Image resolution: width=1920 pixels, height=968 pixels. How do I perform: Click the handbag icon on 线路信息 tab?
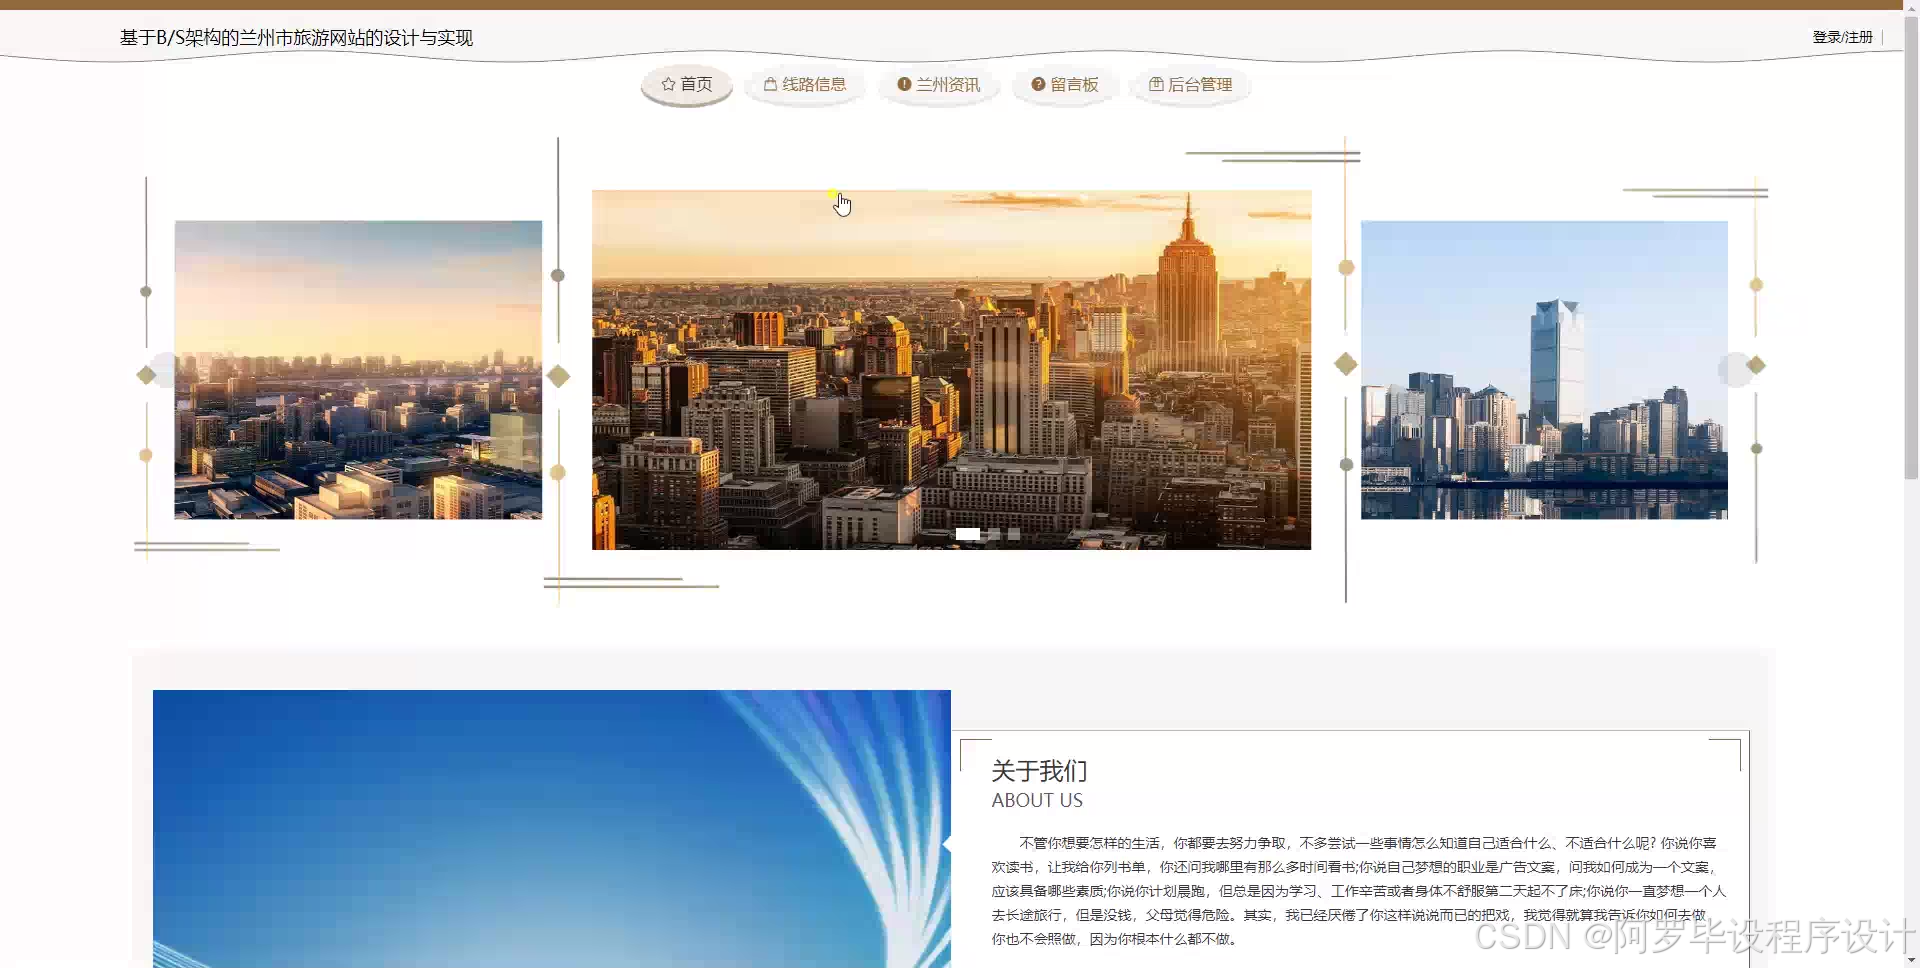click(x=770, y=85)
